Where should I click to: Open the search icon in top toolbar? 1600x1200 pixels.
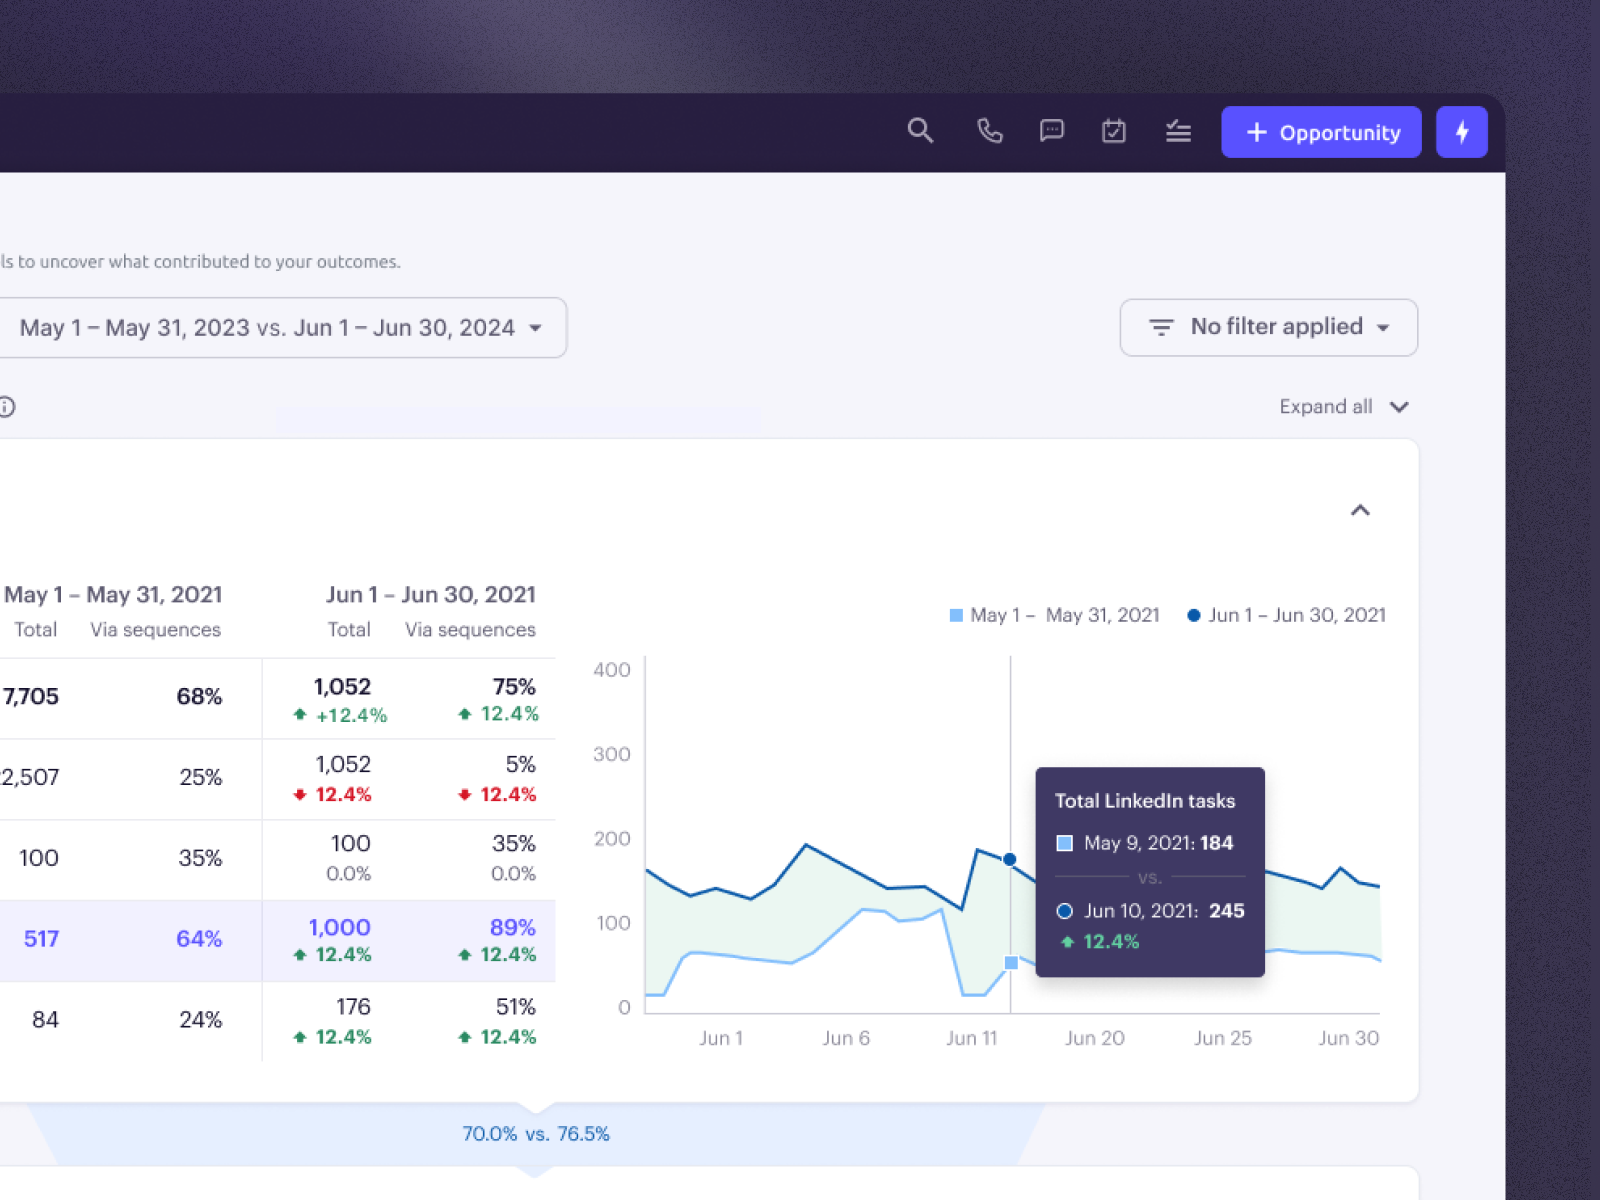click(920, 131)
